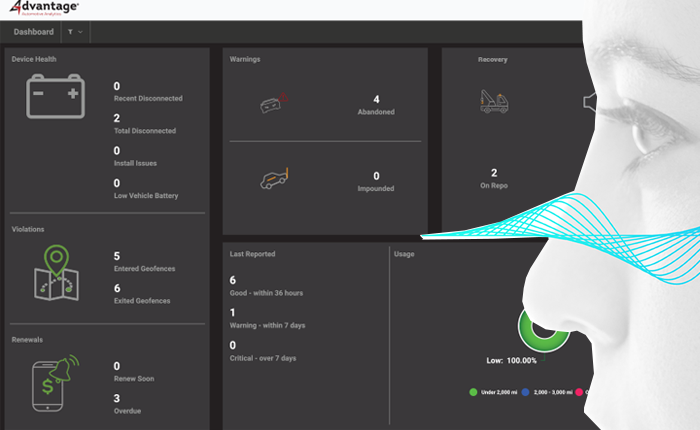Select the Warning - within 7 days count

coord(233,313)
